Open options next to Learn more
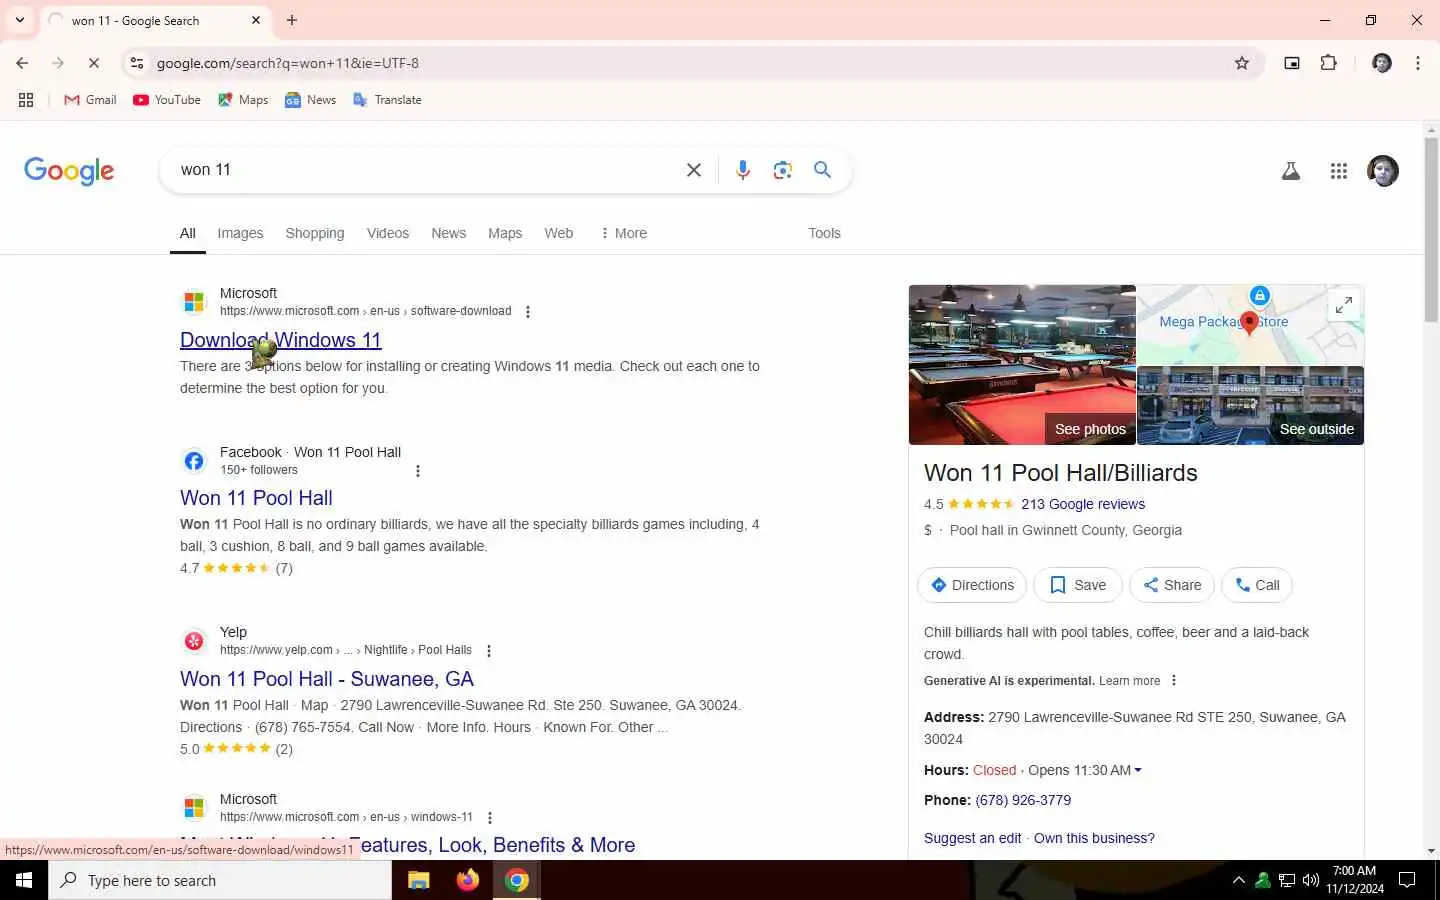Viewport: 1440px width, 900px height. coord(1174,681)
